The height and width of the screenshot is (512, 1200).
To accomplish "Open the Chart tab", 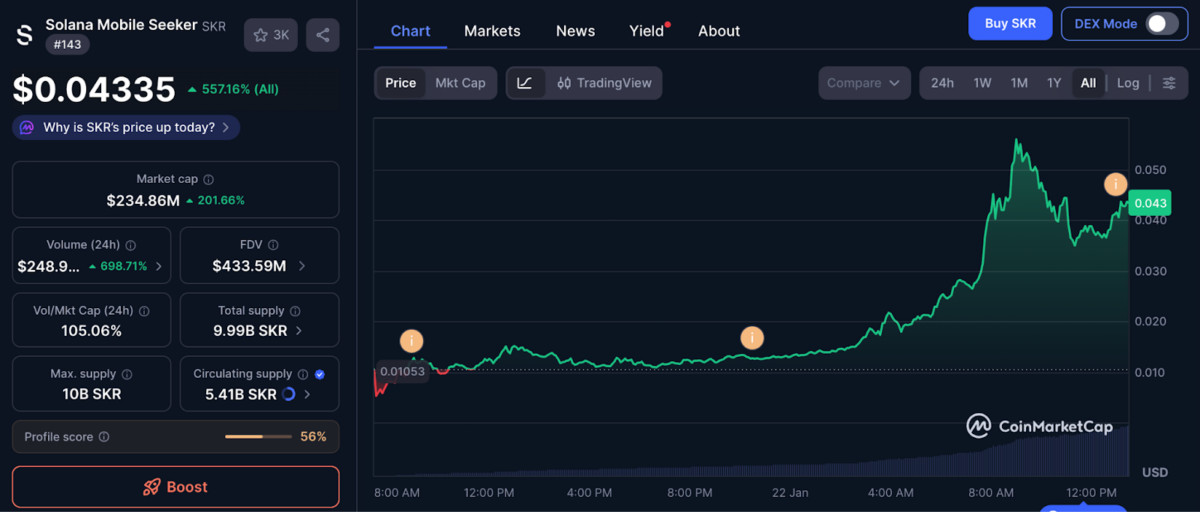I will (410, 31).
